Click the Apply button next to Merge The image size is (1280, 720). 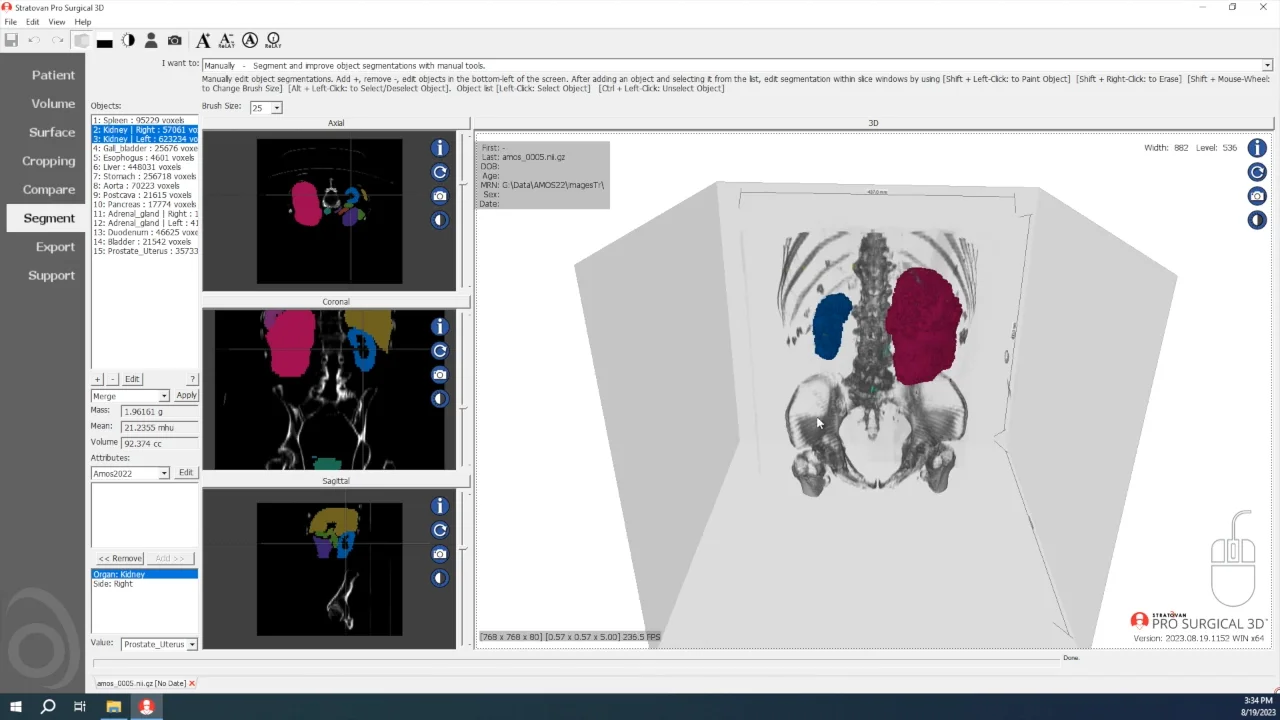click(x=186, y=396)
